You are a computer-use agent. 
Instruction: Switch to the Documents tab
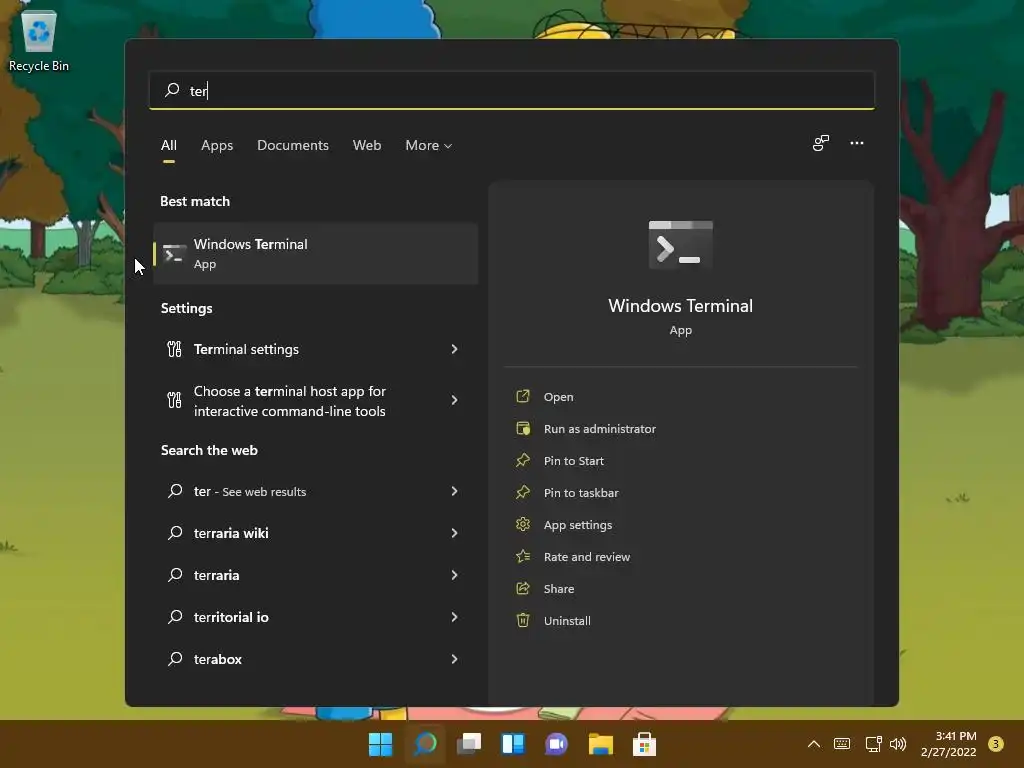[x=293, y=145]
